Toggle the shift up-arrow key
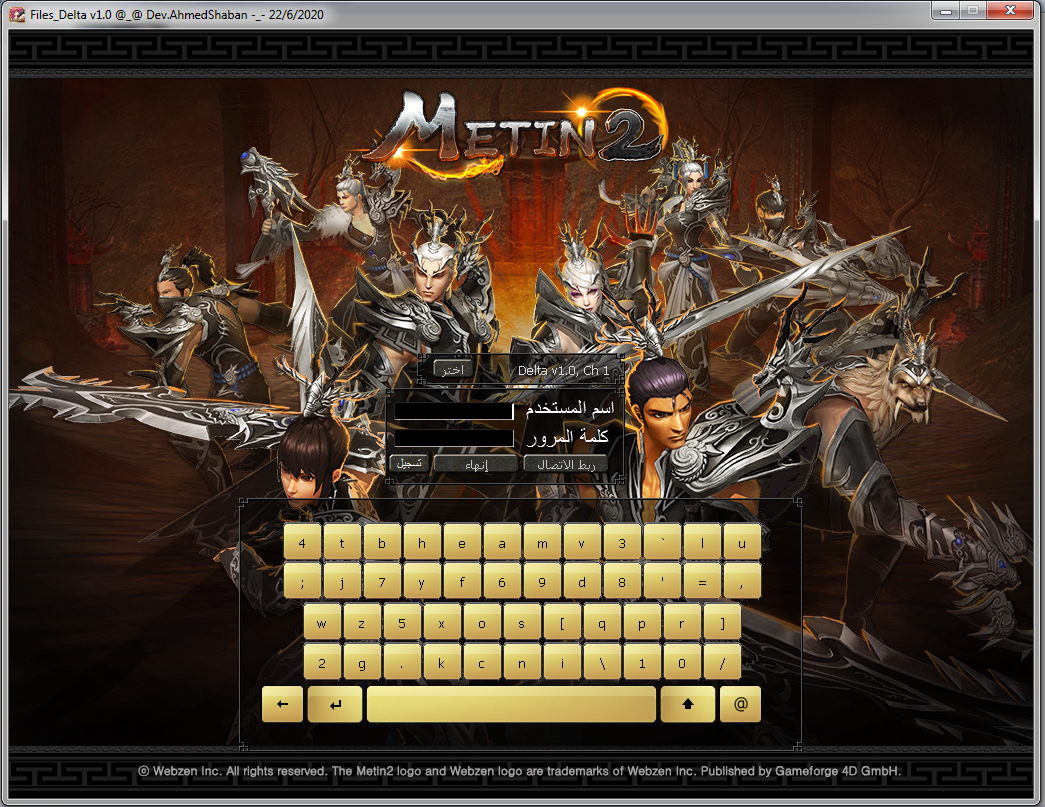The image size is (1045, 807). pos(688,704)
